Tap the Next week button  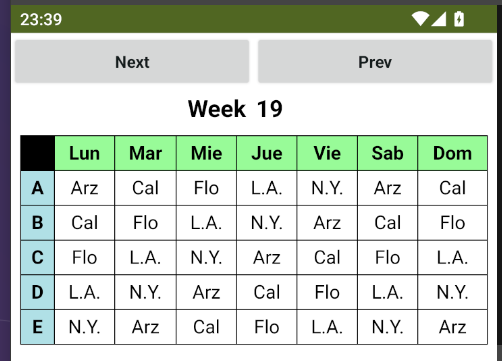coord(132,62)
